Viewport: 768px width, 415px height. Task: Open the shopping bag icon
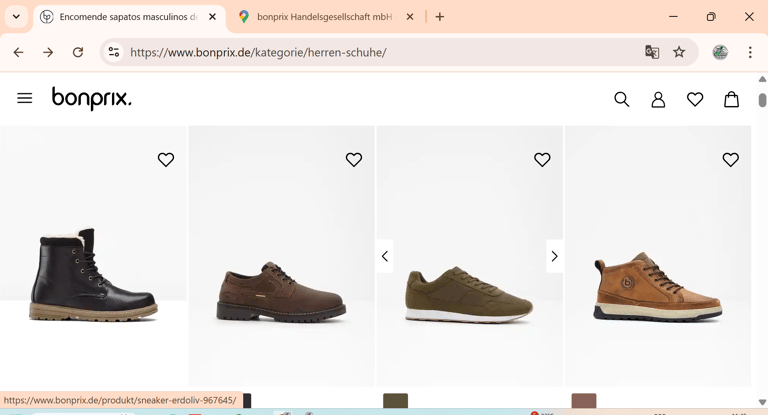point(731,99)
